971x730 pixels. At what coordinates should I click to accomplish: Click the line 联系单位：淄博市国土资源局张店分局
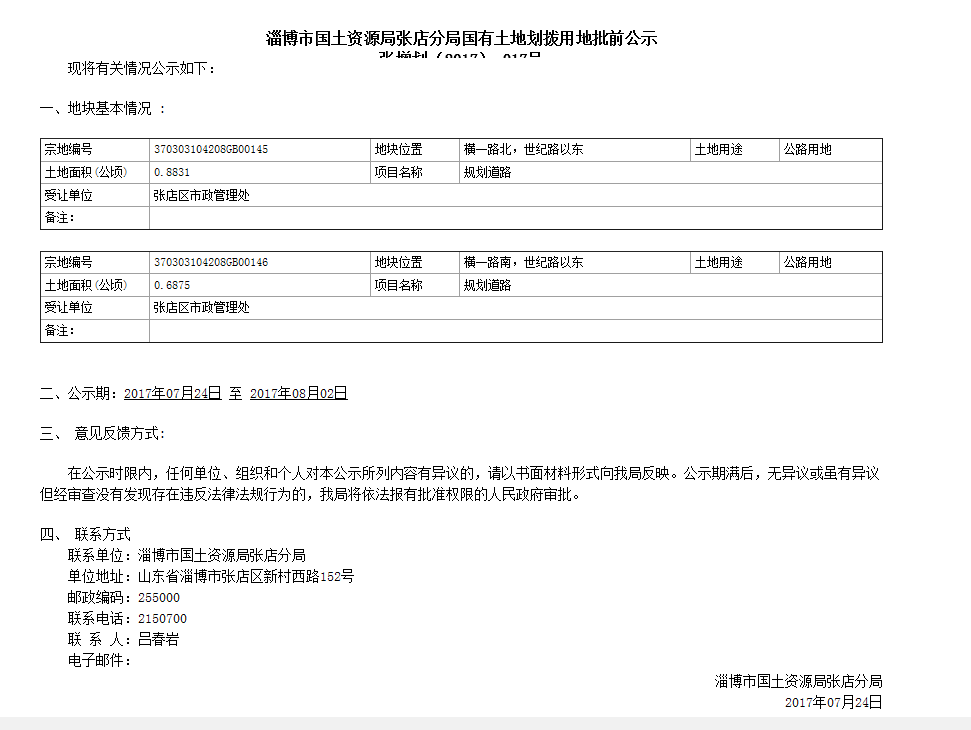186,555
